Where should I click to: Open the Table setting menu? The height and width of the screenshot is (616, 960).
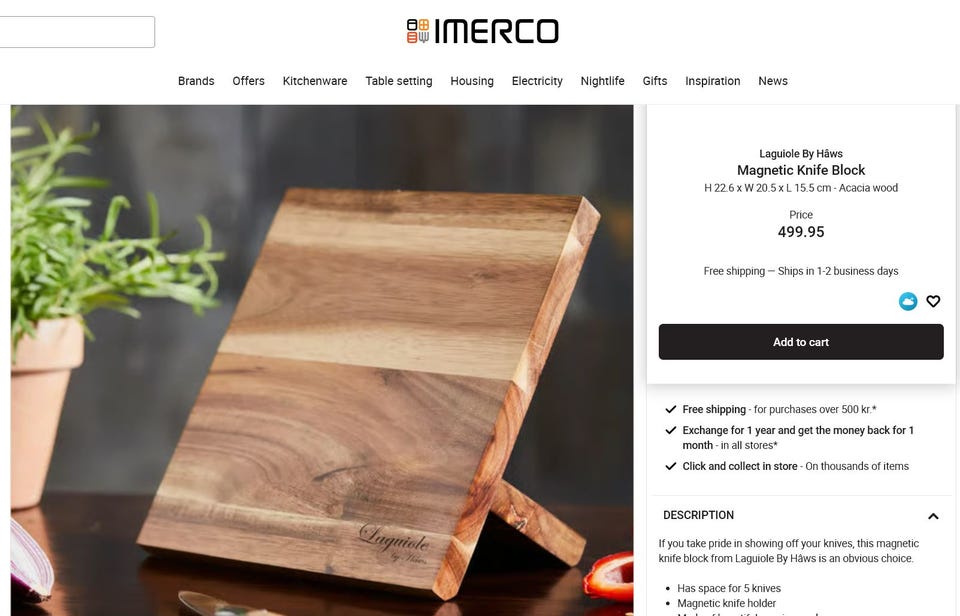pyautogui.click(x=399, y=81)
